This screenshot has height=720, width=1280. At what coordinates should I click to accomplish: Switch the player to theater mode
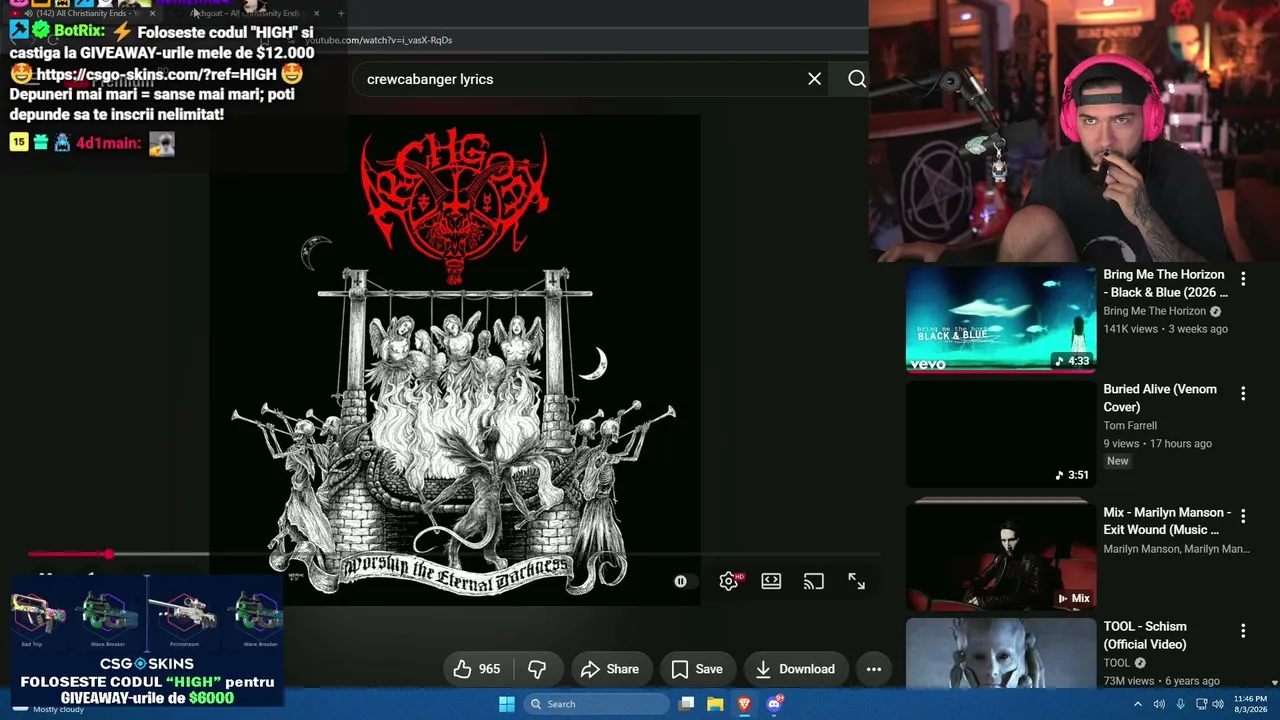coord(771,581)
